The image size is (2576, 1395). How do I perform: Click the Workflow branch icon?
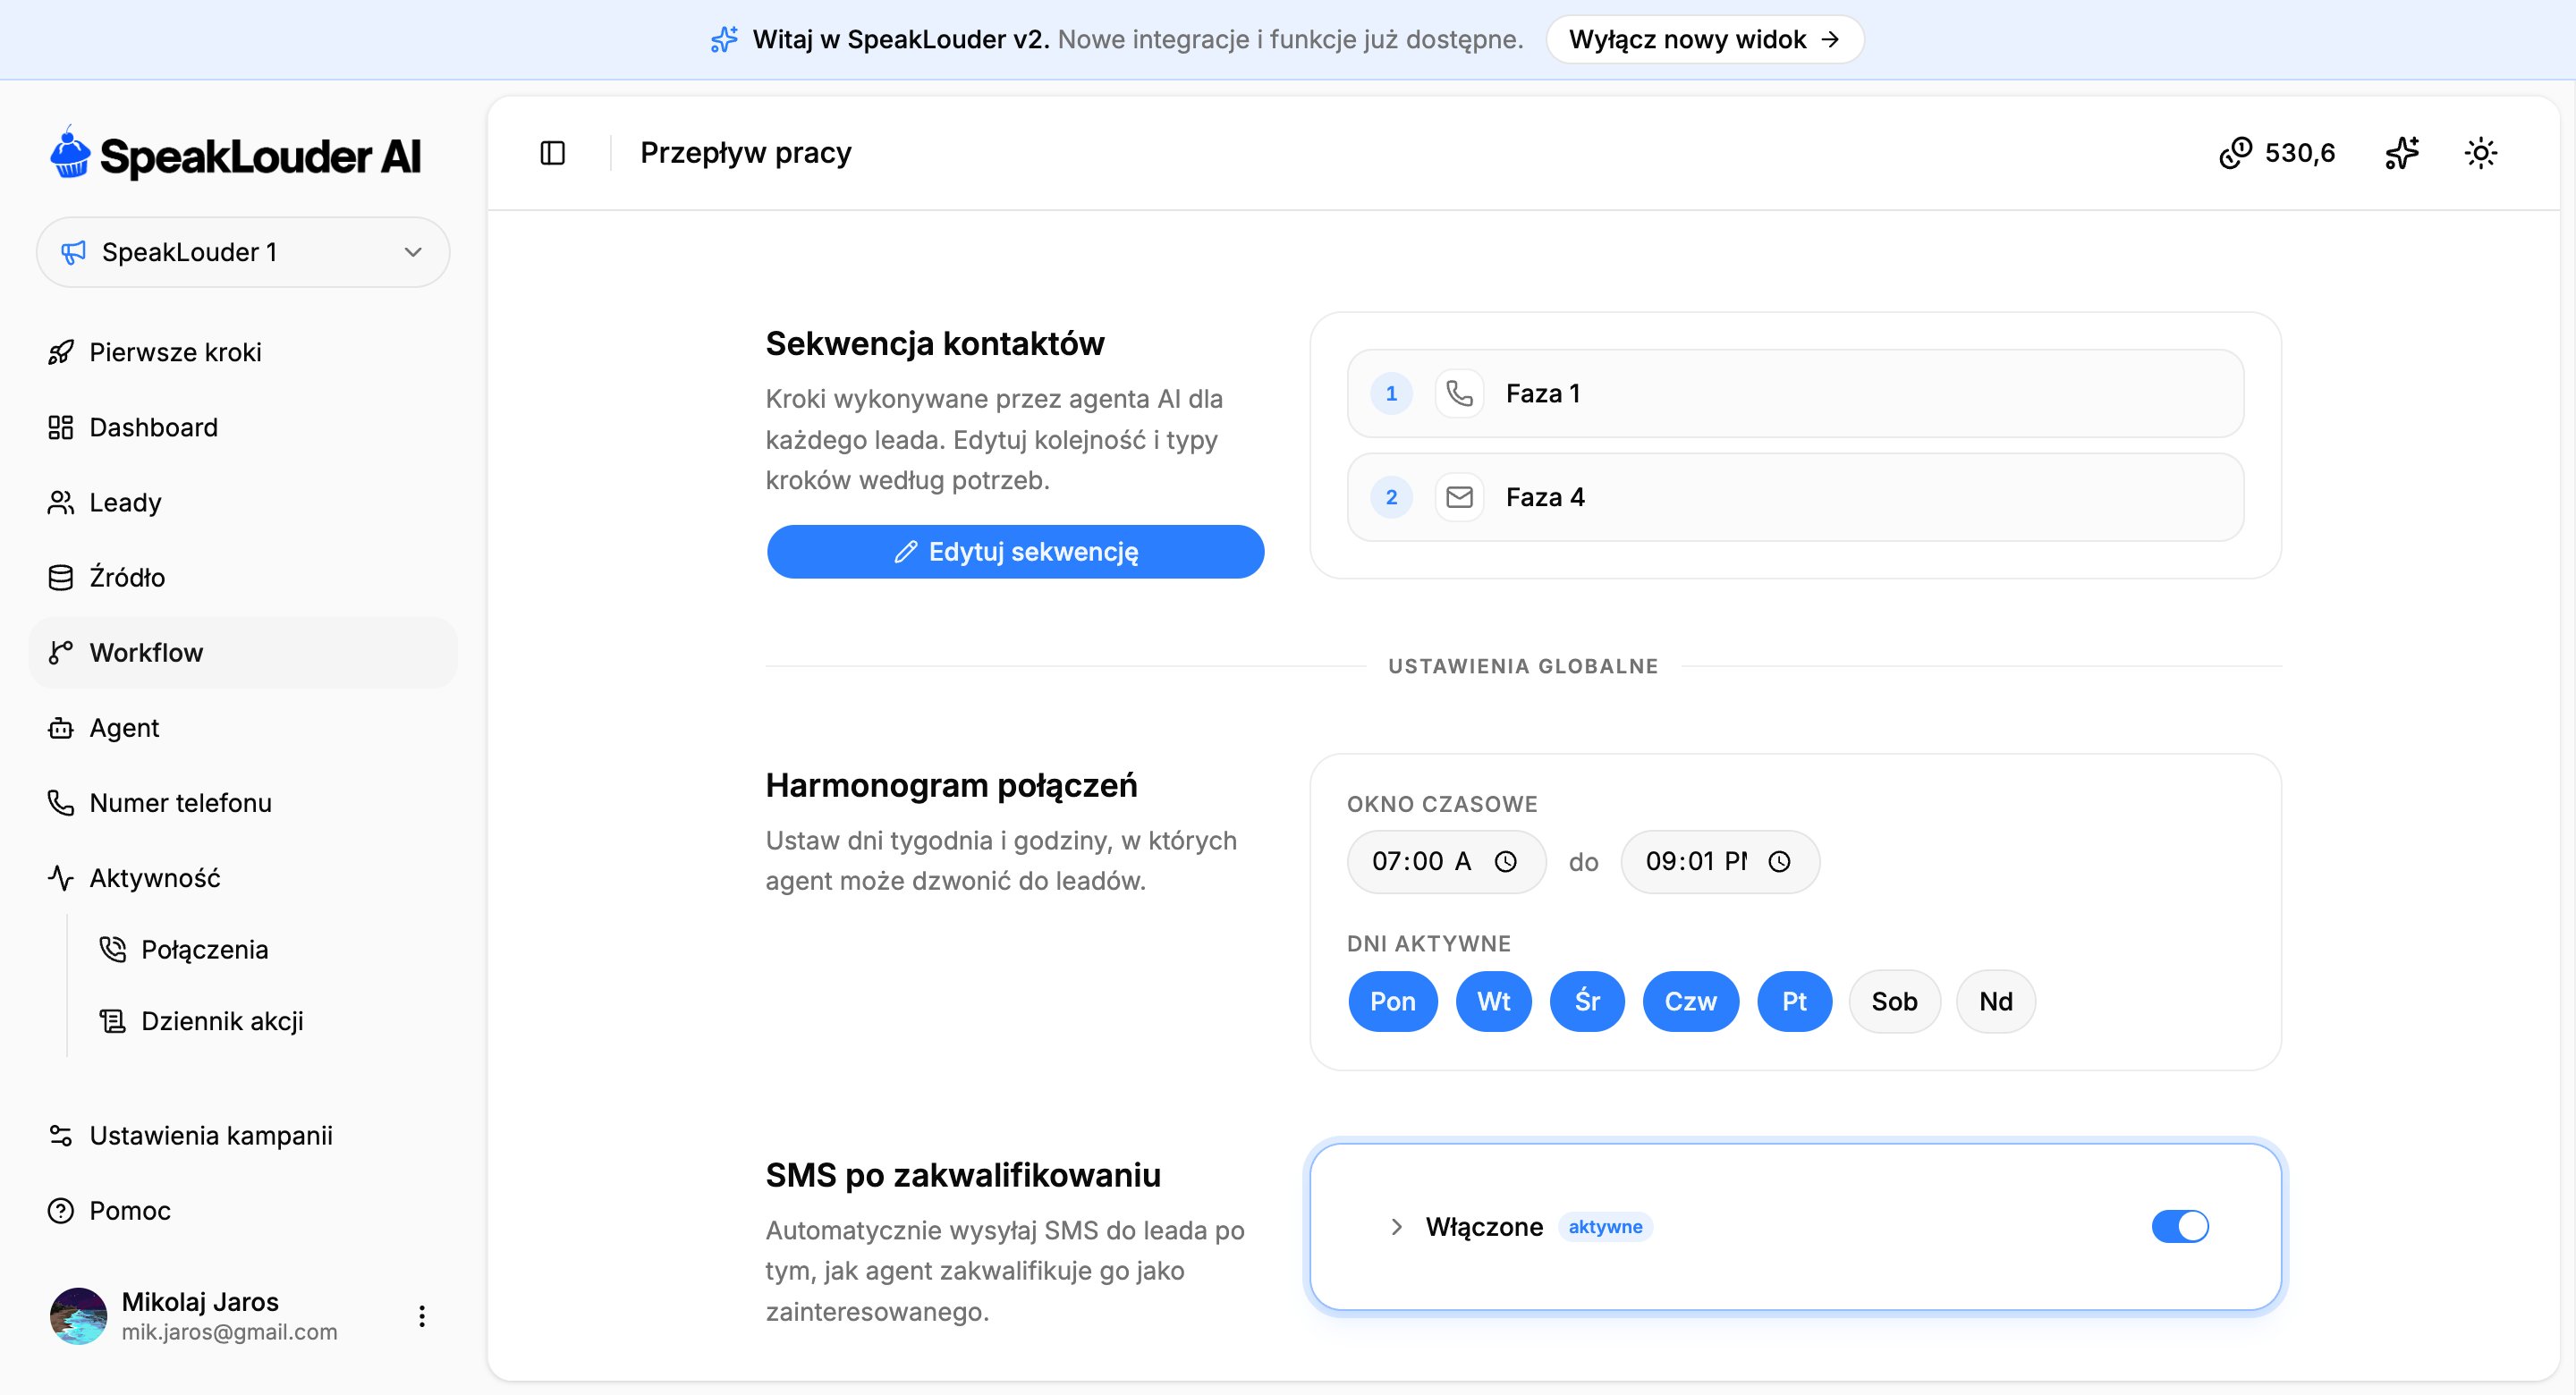pos(61,652)
